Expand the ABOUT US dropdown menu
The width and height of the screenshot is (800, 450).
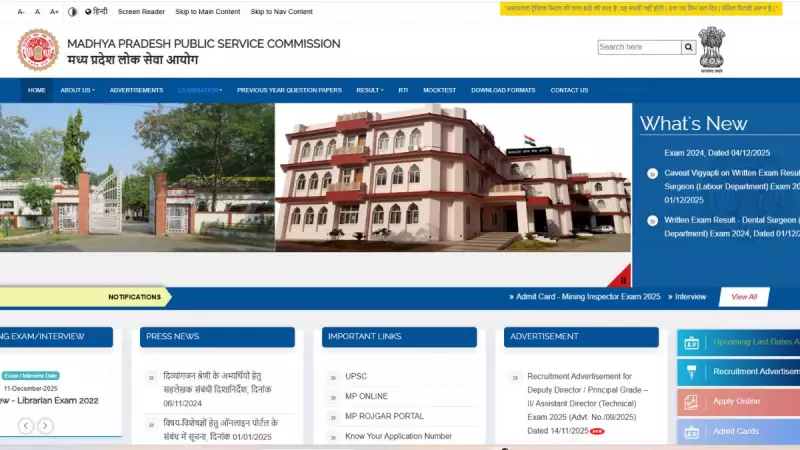[78, 90]
